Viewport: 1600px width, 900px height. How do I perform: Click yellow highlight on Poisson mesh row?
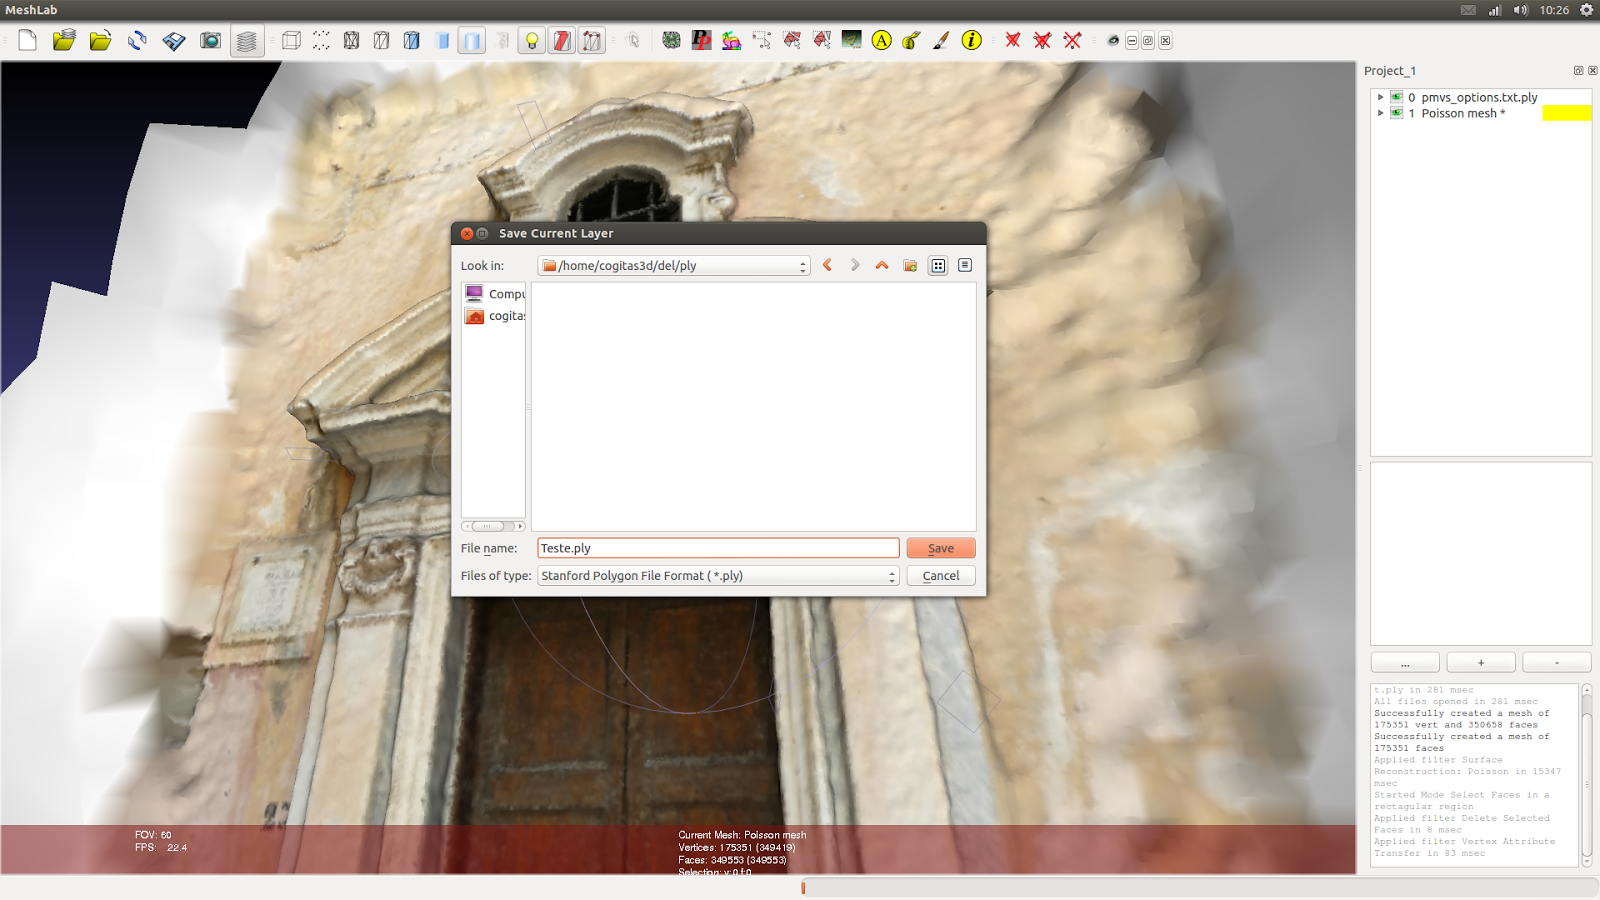(1566, 113)
